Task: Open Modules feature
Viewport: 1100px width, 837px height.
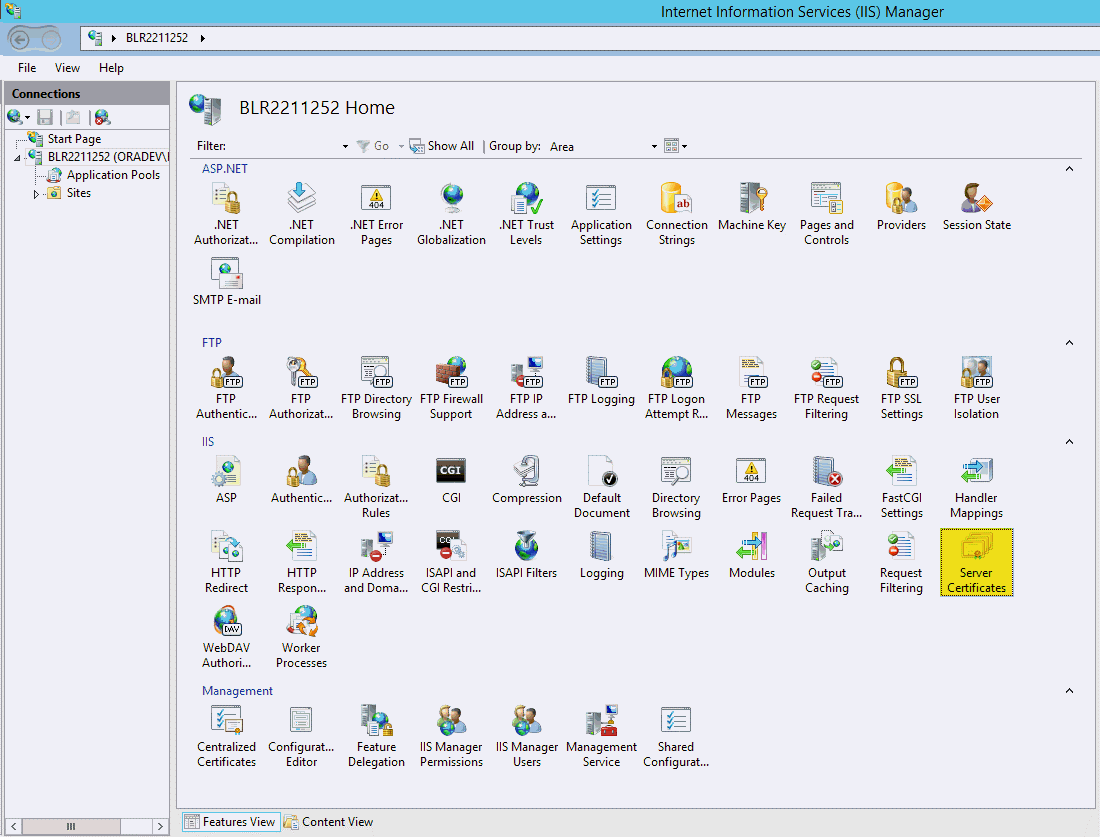Action: pos(751,555)
